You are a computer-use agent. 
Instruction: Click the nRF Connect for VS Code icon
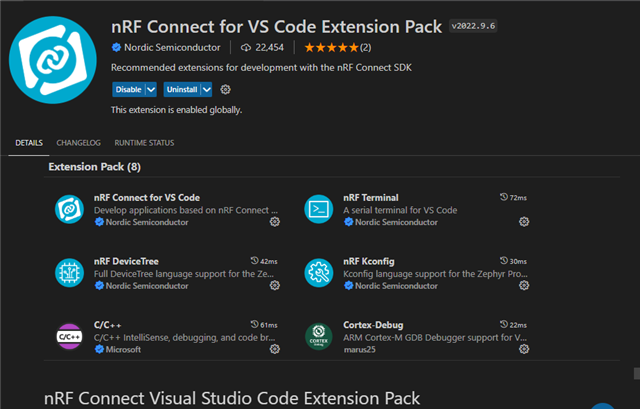(x=69, y=209)
